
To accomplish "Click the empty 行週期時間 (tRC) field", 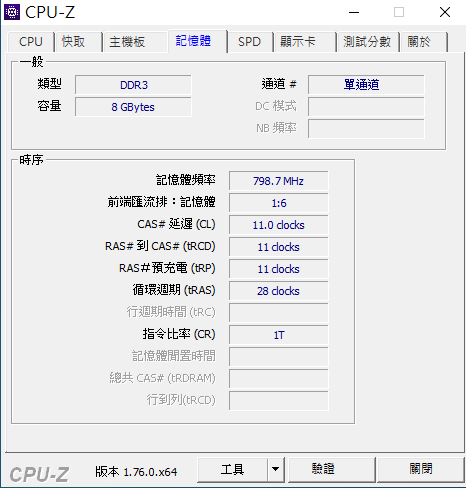I will click(279, 313).
